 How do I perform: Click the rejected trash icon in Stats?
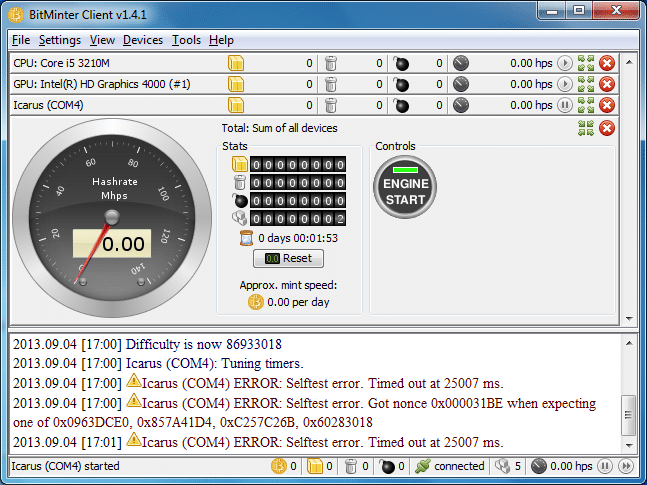tap(240, 182)
